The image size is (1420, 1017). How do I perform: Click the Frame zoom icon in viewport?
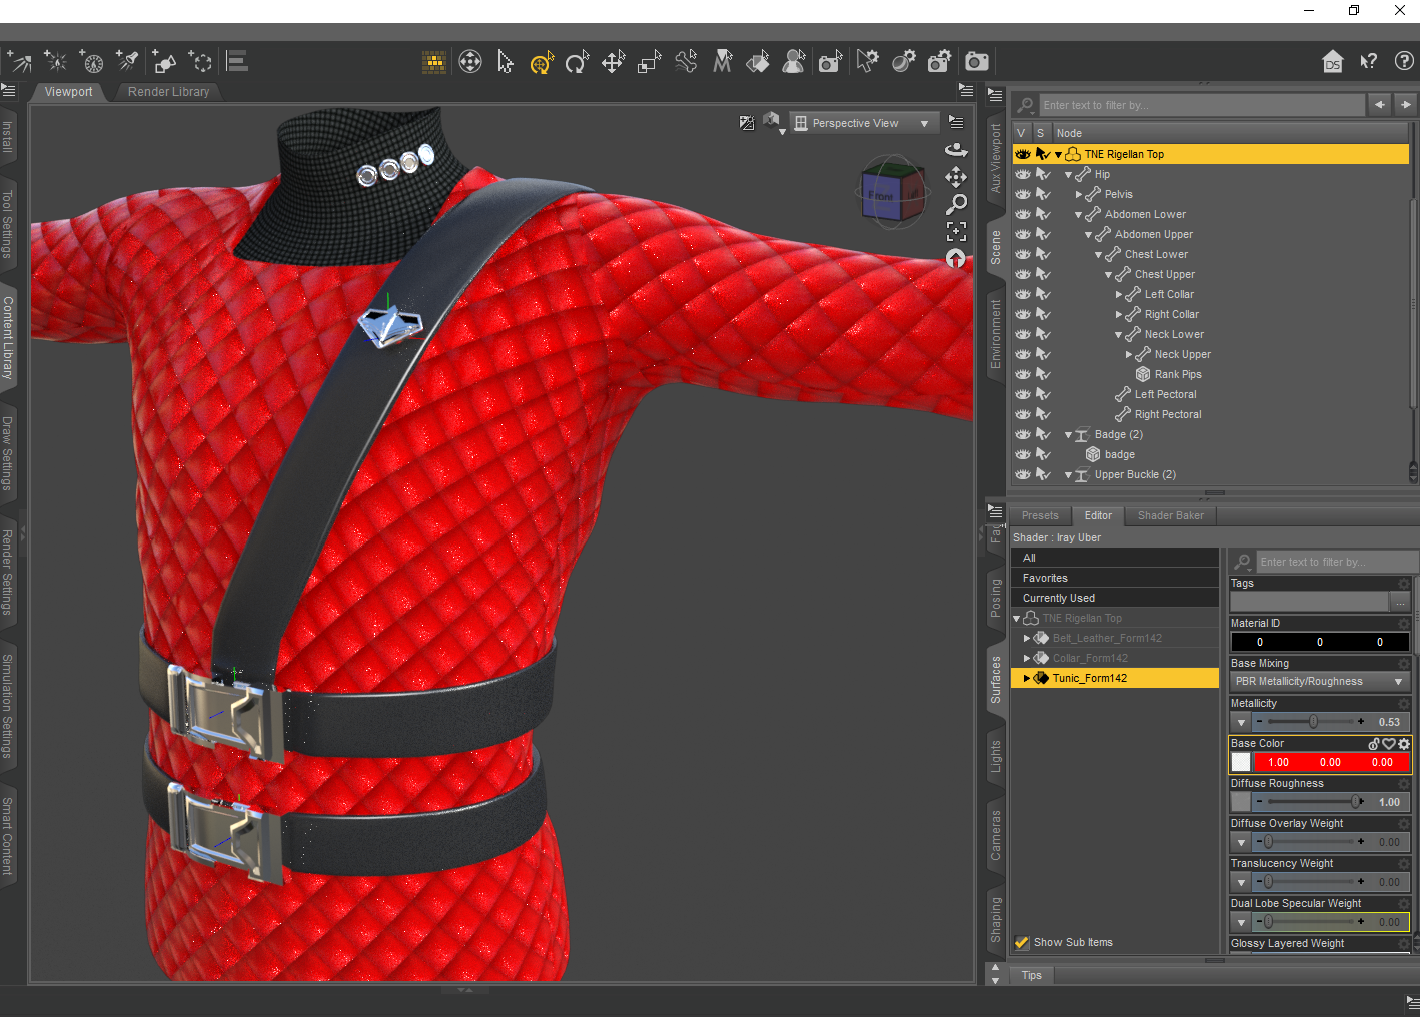pos(956,232)
